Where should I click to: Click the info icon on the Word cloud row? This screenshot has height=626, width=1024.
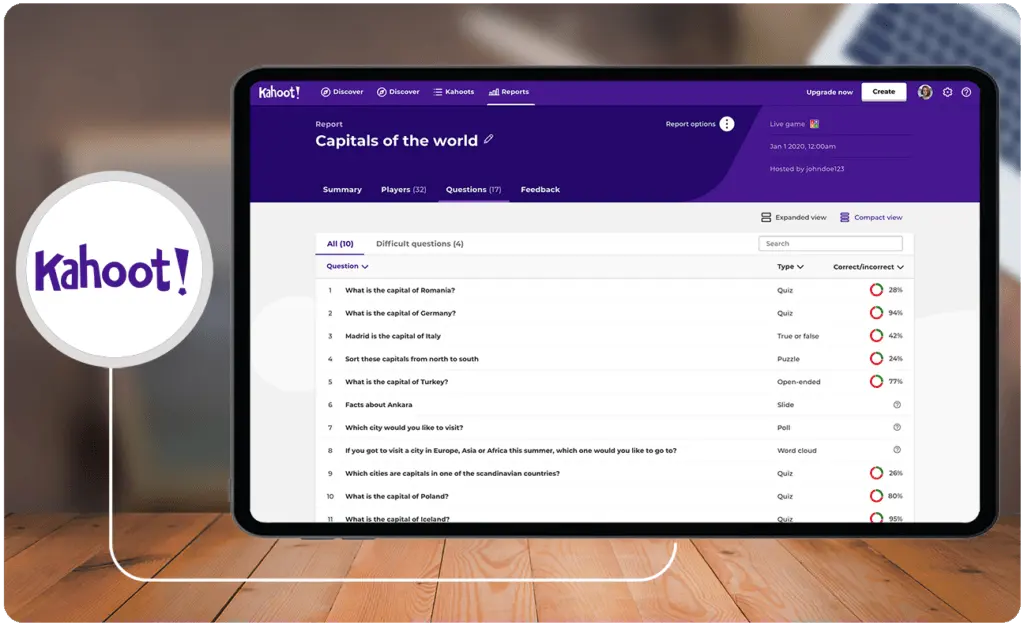897,450
